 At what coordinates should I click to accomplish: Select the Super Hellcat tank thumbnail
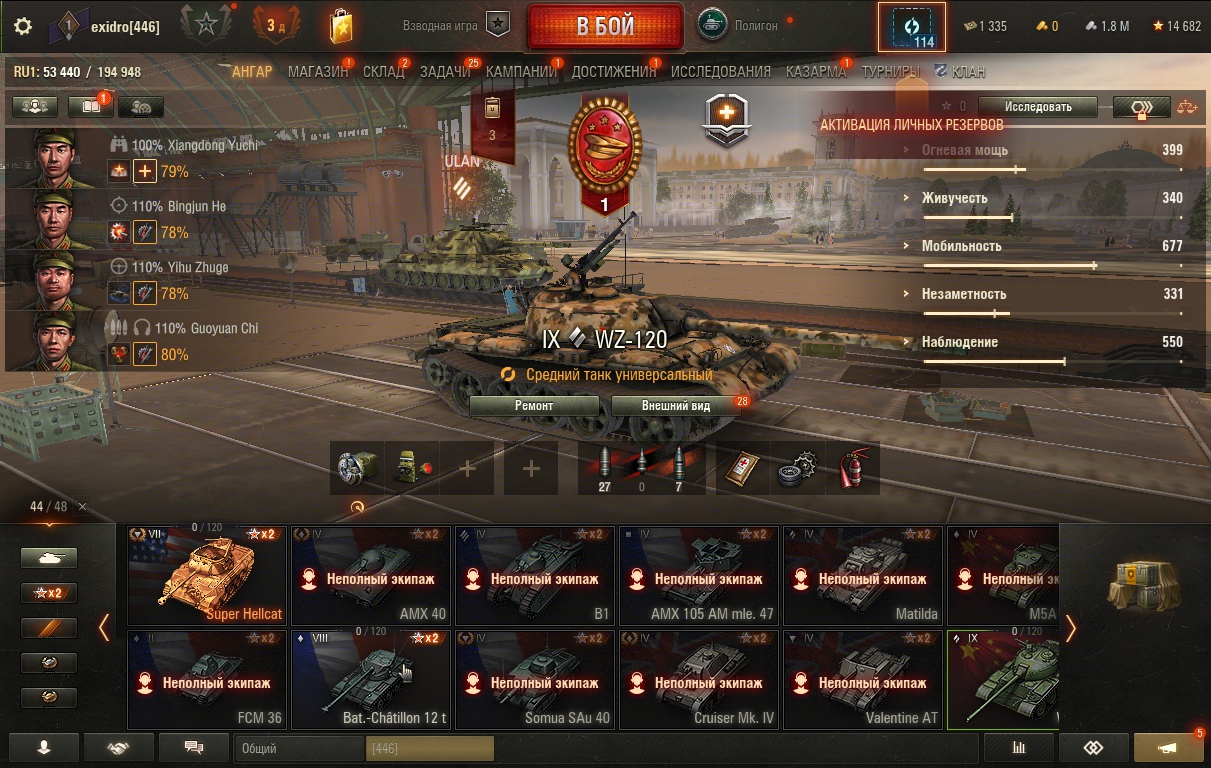207,576
